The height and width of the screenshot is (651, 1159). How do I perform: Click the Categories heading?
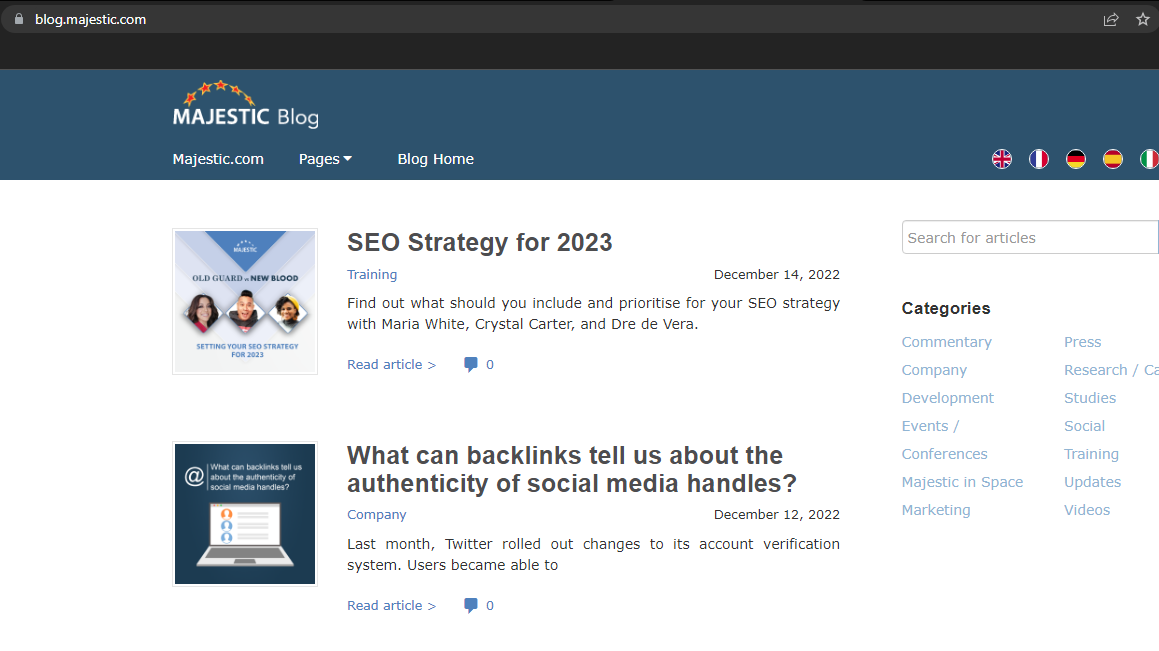945,308
